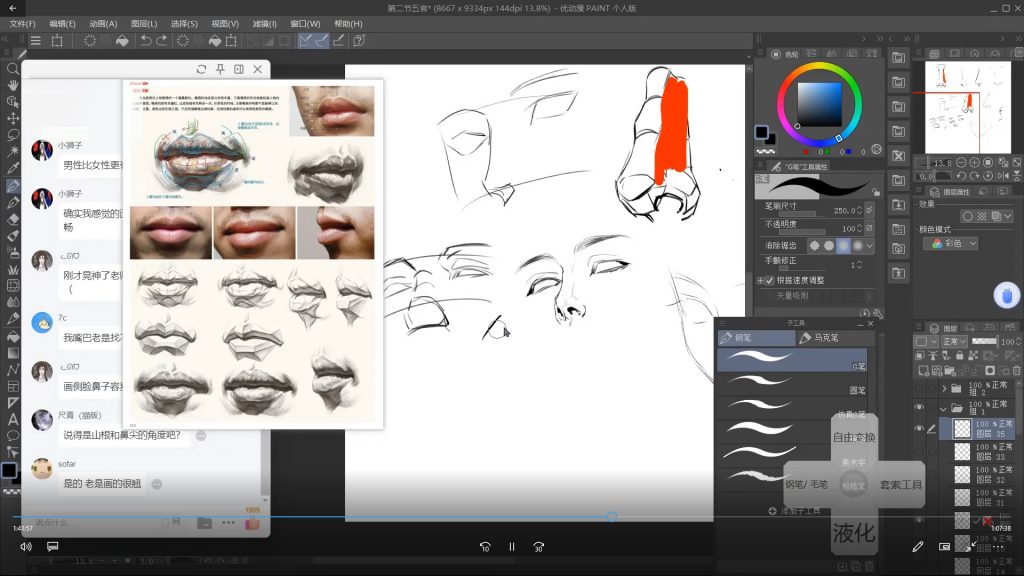The height and width of the screenshot is (576, 1024).
Task: Select the Eraser tool in left toolbar
Action: point(13,219)
